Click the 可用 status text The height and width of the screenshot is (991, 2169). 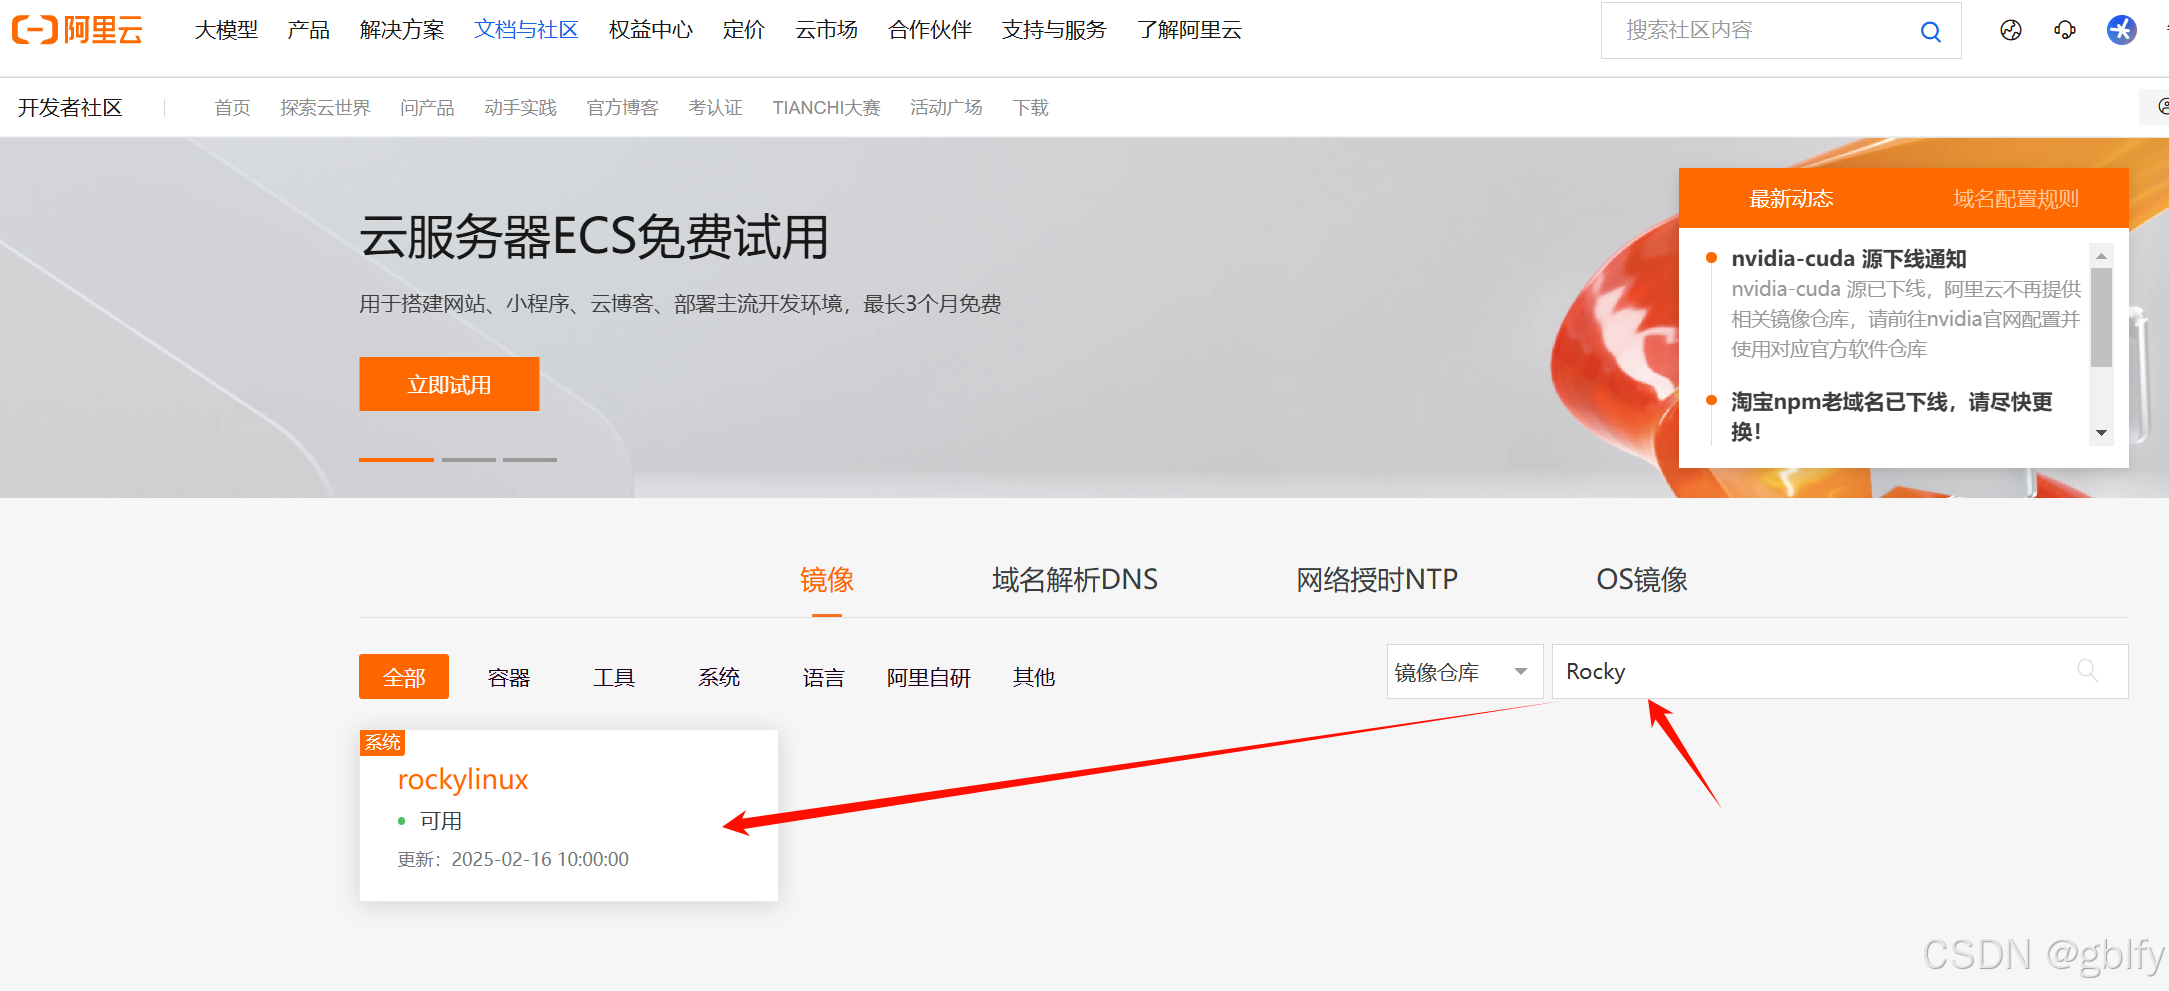pos(441,820)
